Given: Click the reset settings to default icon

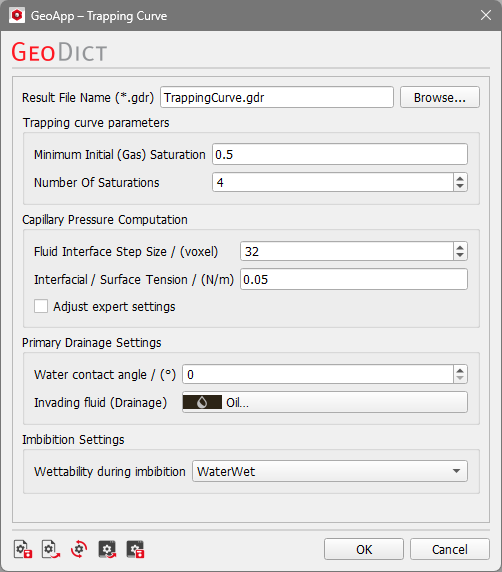Looking at the screenshot, I should tap(79, 549).
